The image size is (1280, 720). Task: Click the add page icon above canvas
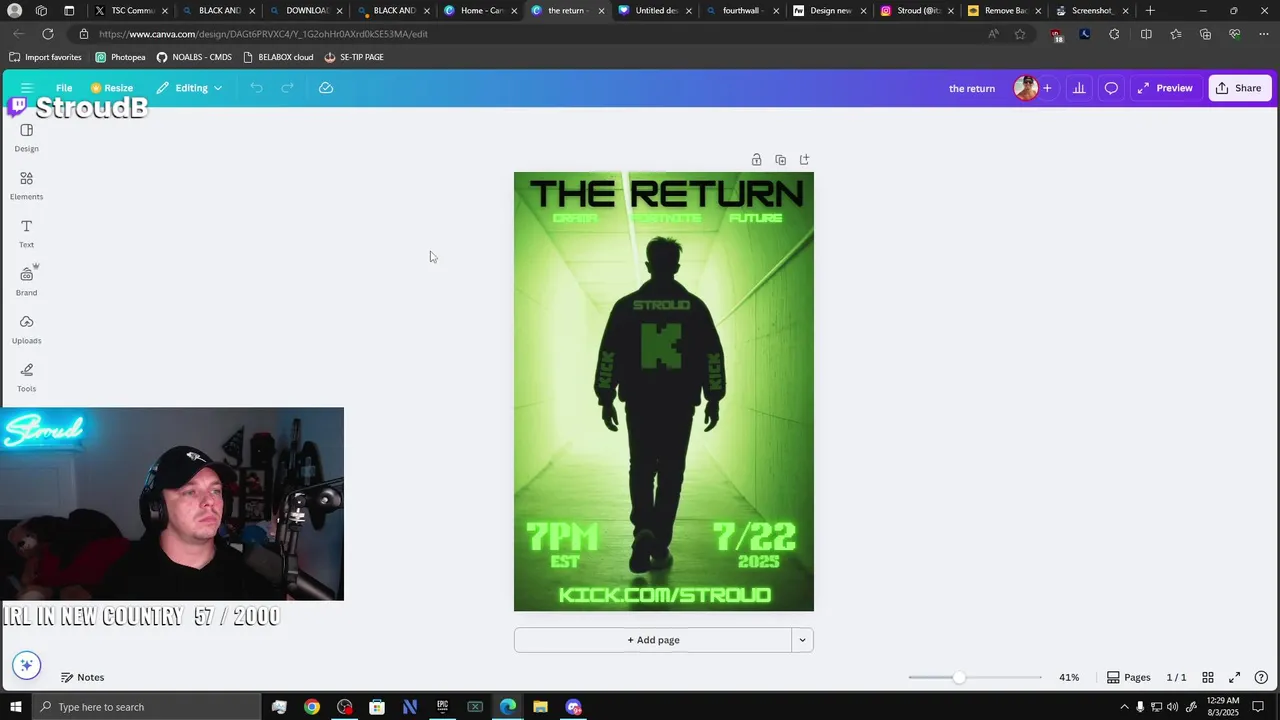(x=804, y=160)
